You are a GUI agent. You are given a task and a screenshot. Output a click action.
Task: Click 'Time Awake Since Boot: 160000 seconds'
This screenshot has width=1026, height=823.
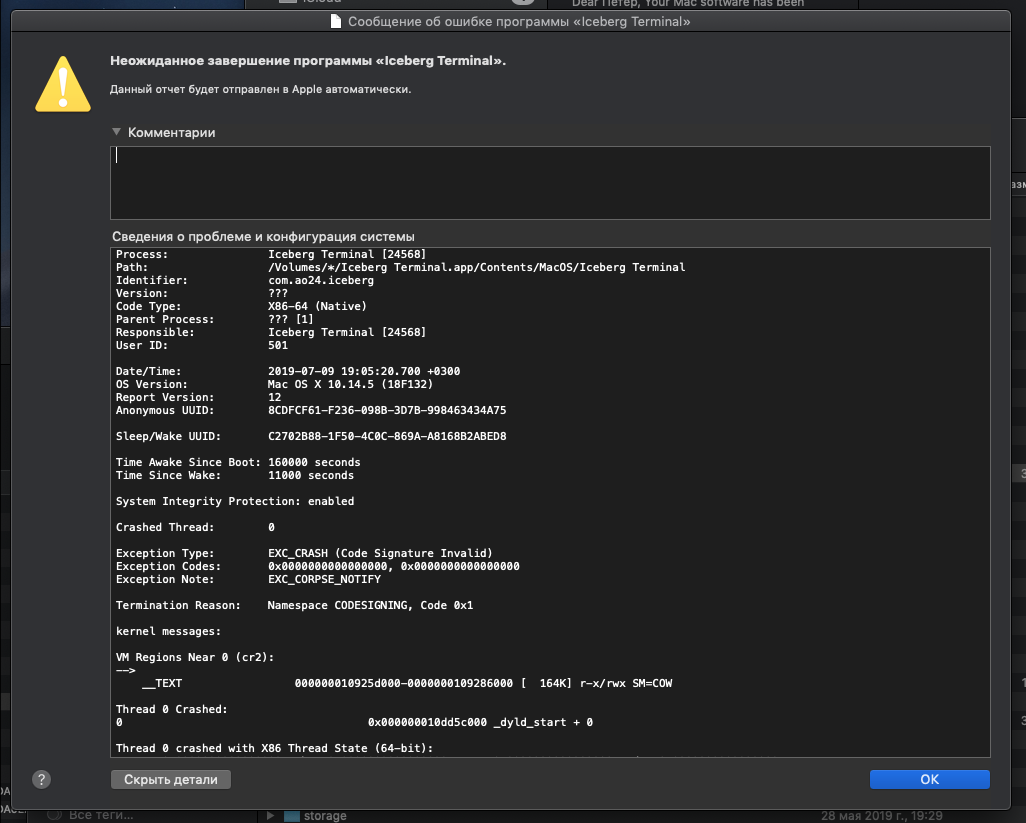[238, 462]
